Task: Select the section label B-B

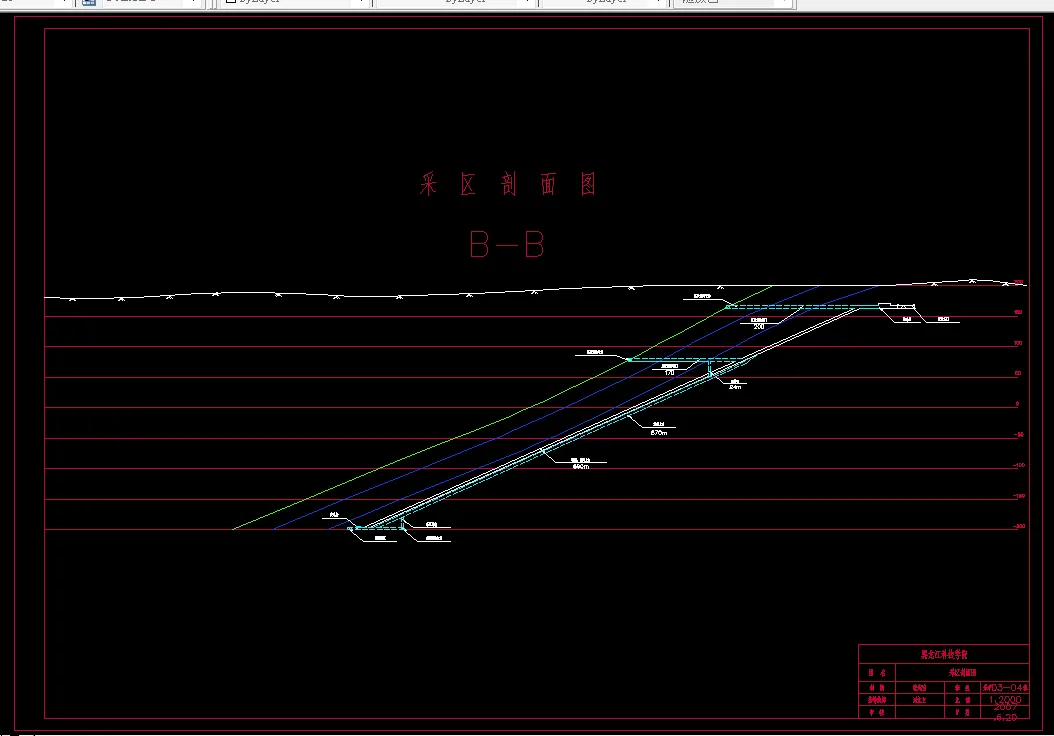Action: pos(507,245)
